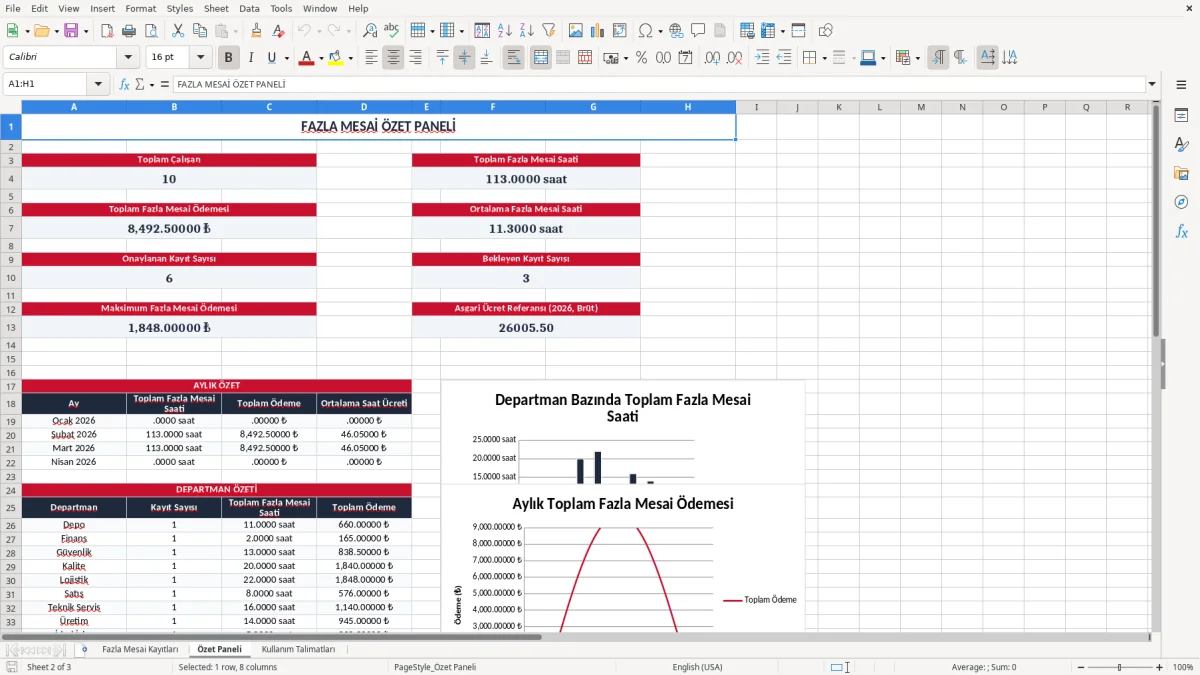
Task: Click the 100% zoom level
Action: coord(1182,667)
